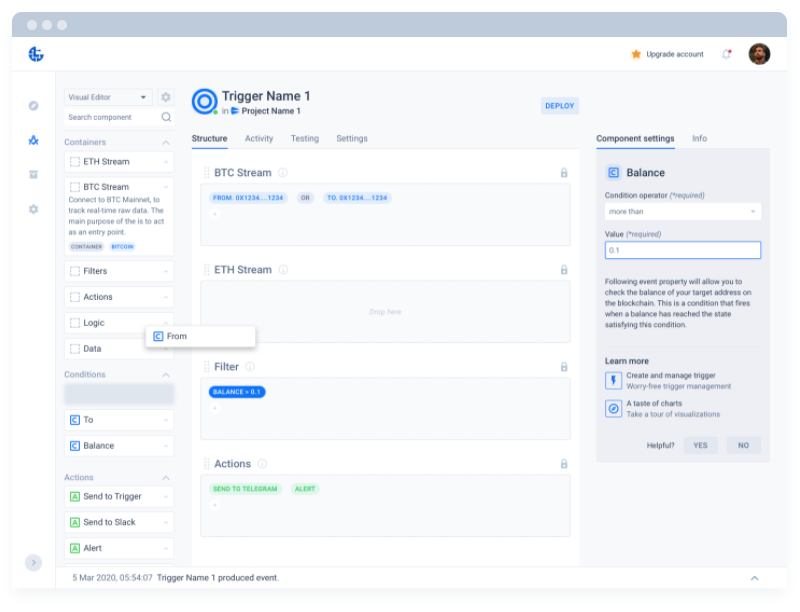Open the Condition operator dropdown
The width and height of the screenshot is (800, 612).
point(682,212)
